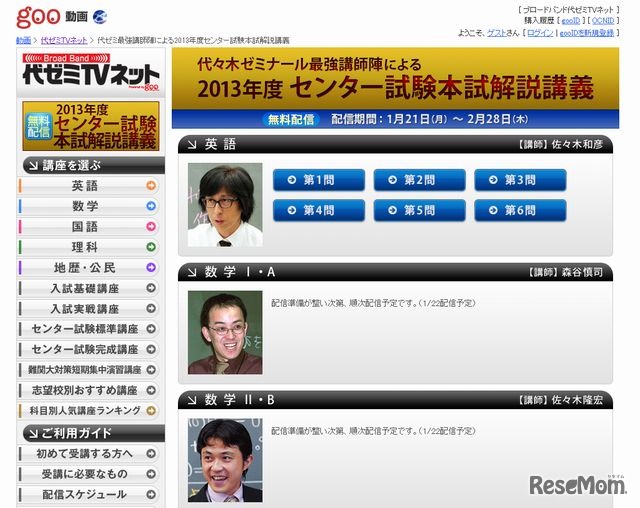Viewport: 640px width, 508px height.
Task: Click the ログイン link
Action: [x=540, y=33]
